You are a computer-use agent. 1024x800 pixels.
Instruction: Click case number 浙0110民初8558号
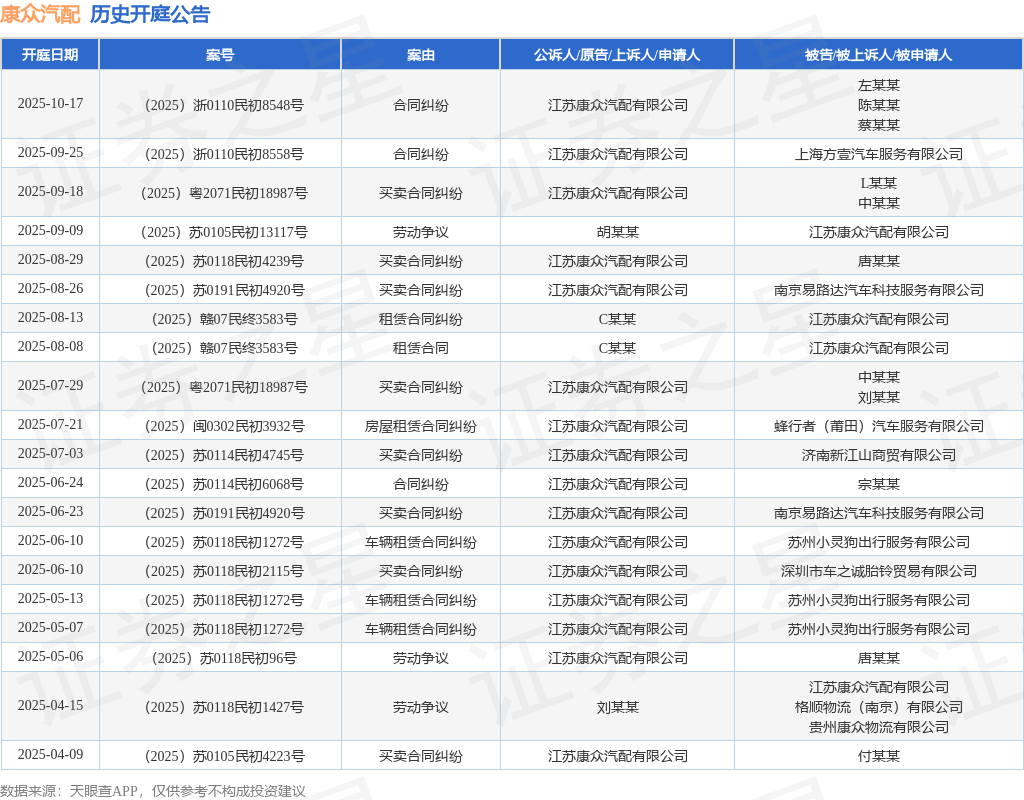point(224,154)
